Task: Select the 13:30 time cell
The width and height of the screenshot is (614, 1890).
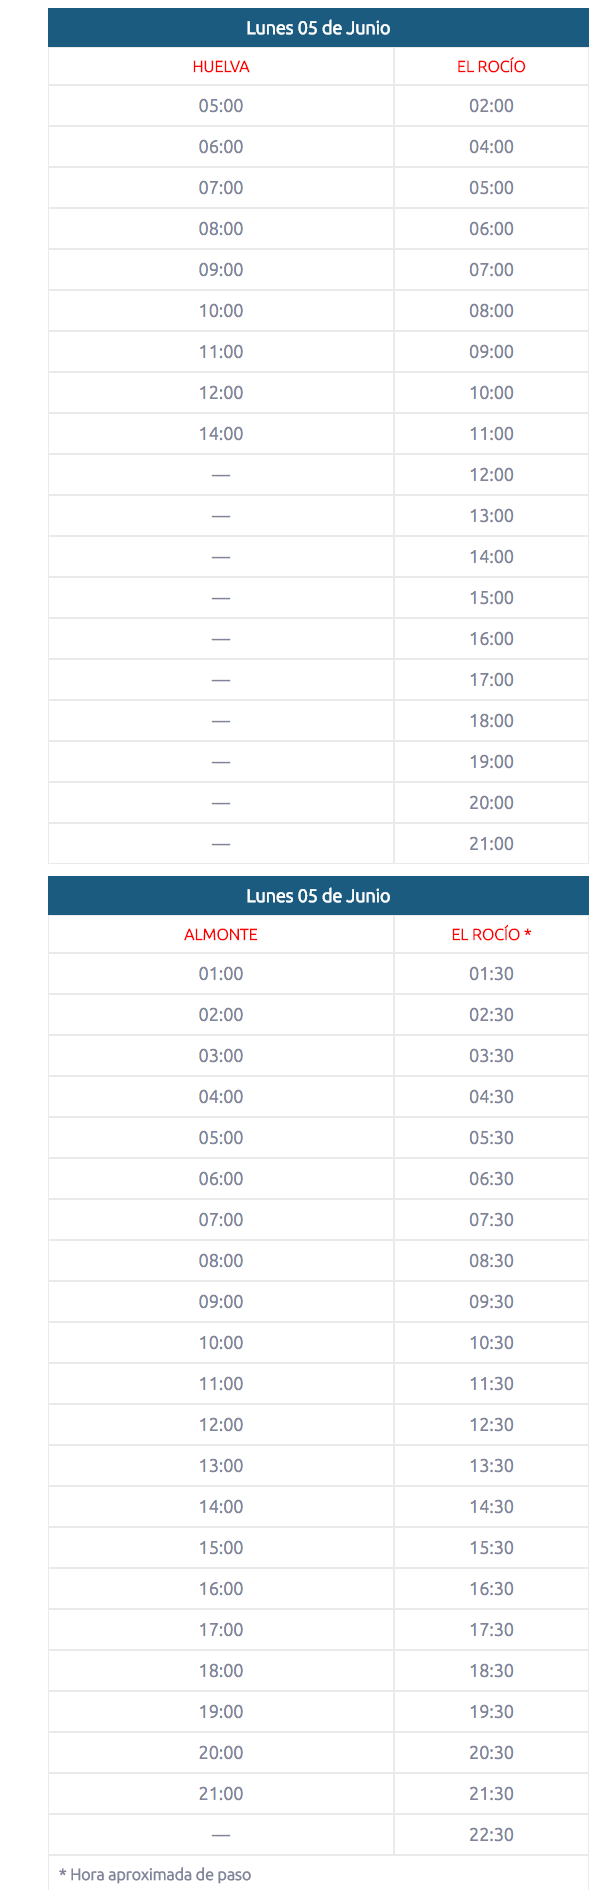Action: [491, 1466]
